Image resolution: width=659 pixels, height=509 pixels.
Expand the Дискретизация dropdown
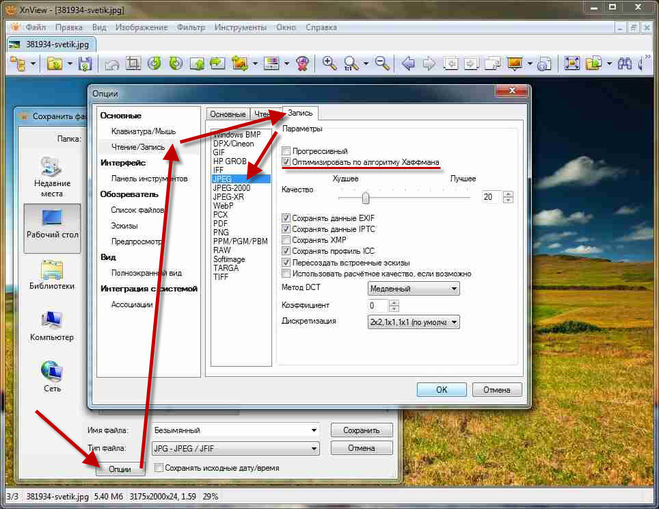[x=413, y=322]
